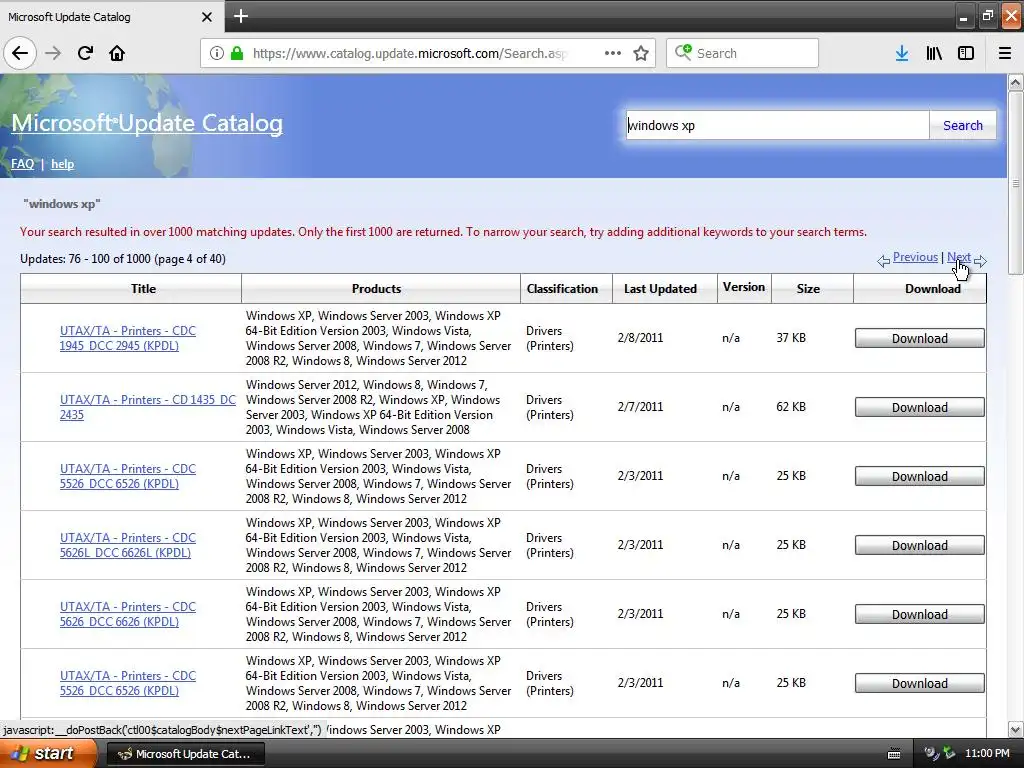Click the 37 KB size cell
Screen dimensions: 1024x768
791,338
